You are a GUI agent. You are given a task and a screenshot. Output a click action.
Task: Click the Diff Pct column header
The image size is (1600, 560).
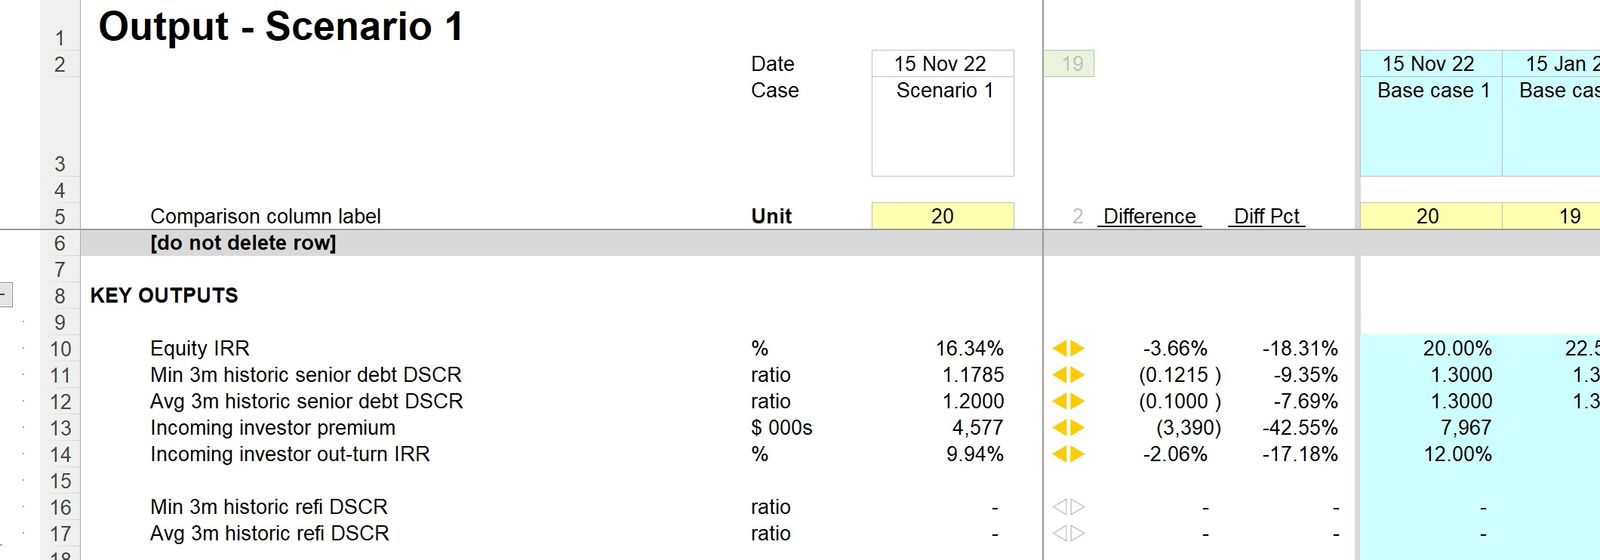[1266, 216]
